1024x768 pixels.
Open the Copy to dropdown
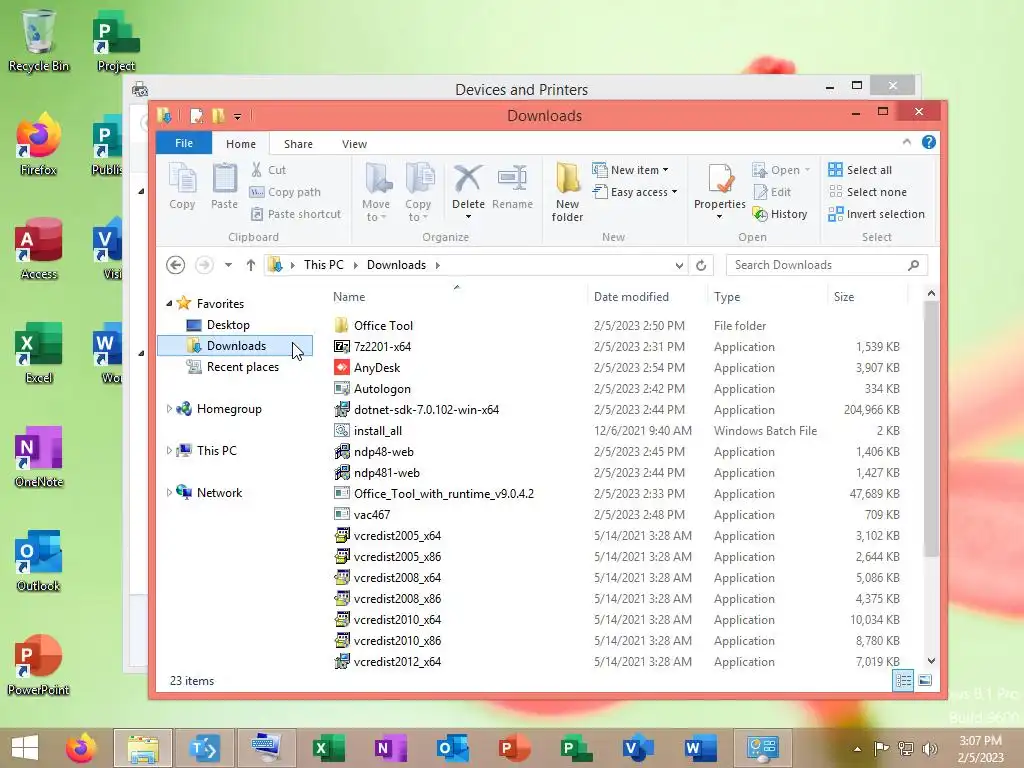[418, 192]
